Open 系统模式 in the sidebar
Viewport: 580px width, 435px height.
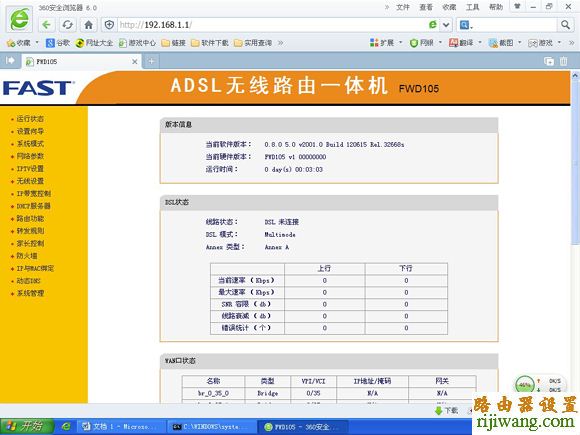(x=30, y=144)
